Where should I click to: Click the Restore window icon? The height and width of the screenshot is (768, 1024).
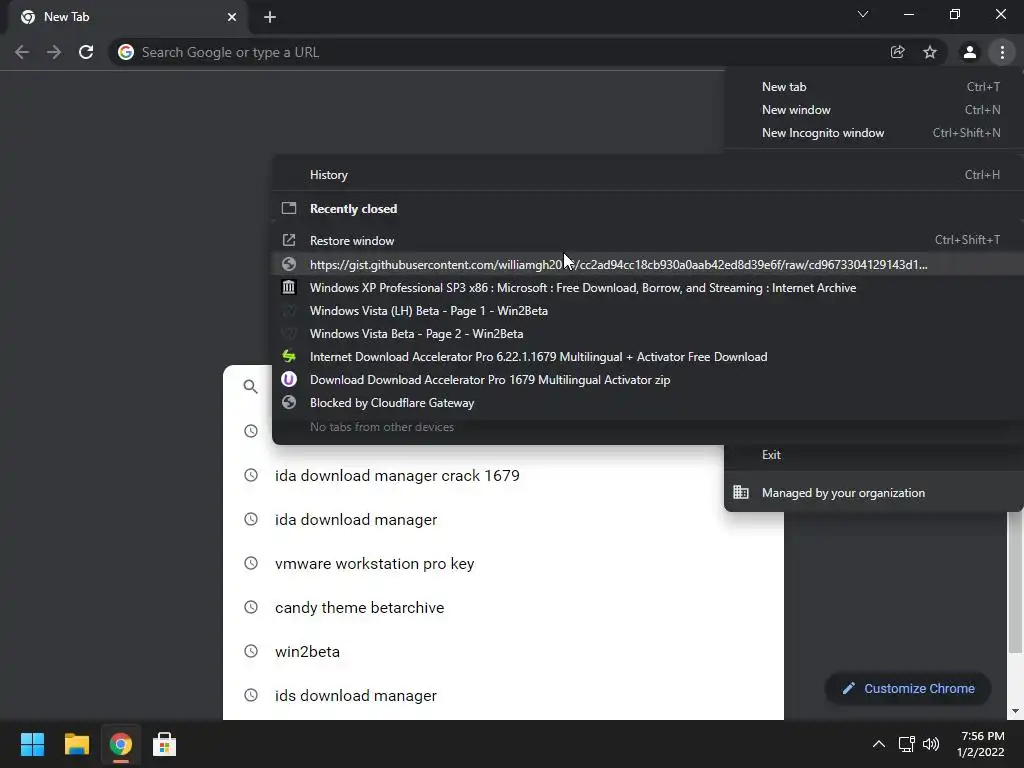pos(289,240)
